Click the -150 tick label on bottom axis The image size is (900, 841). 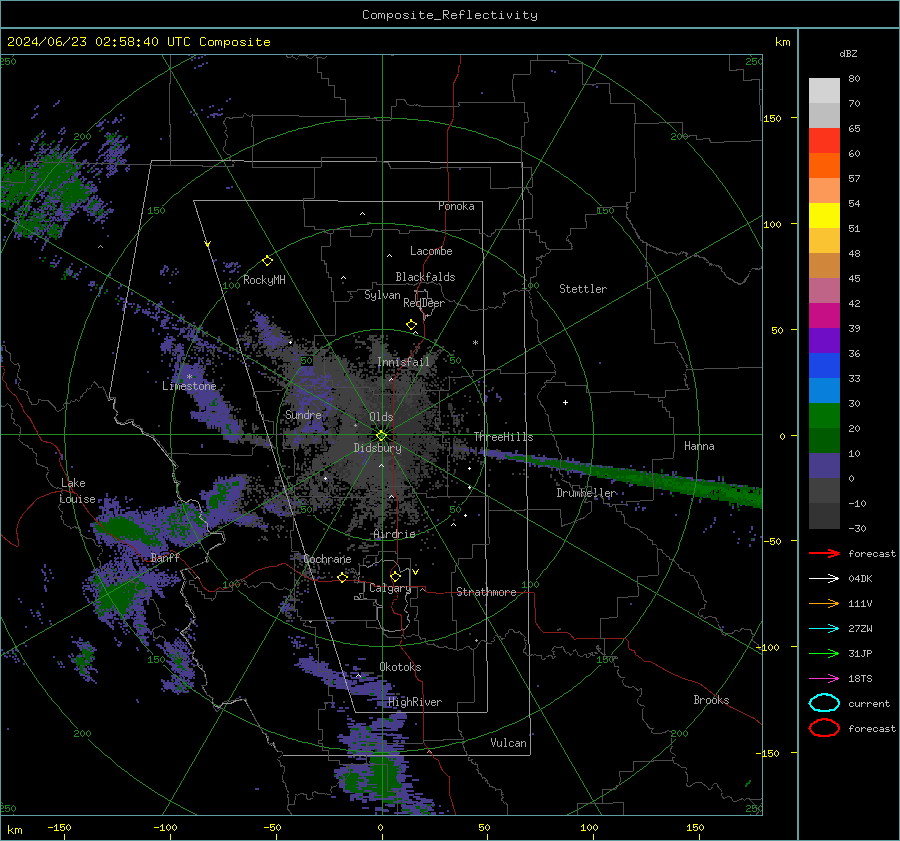coord(59,827)
